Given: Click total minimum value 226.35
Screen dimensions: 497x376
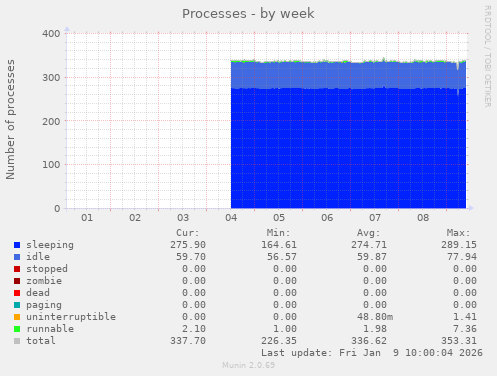Looking at the screenshot, I should tap(279, 341).
